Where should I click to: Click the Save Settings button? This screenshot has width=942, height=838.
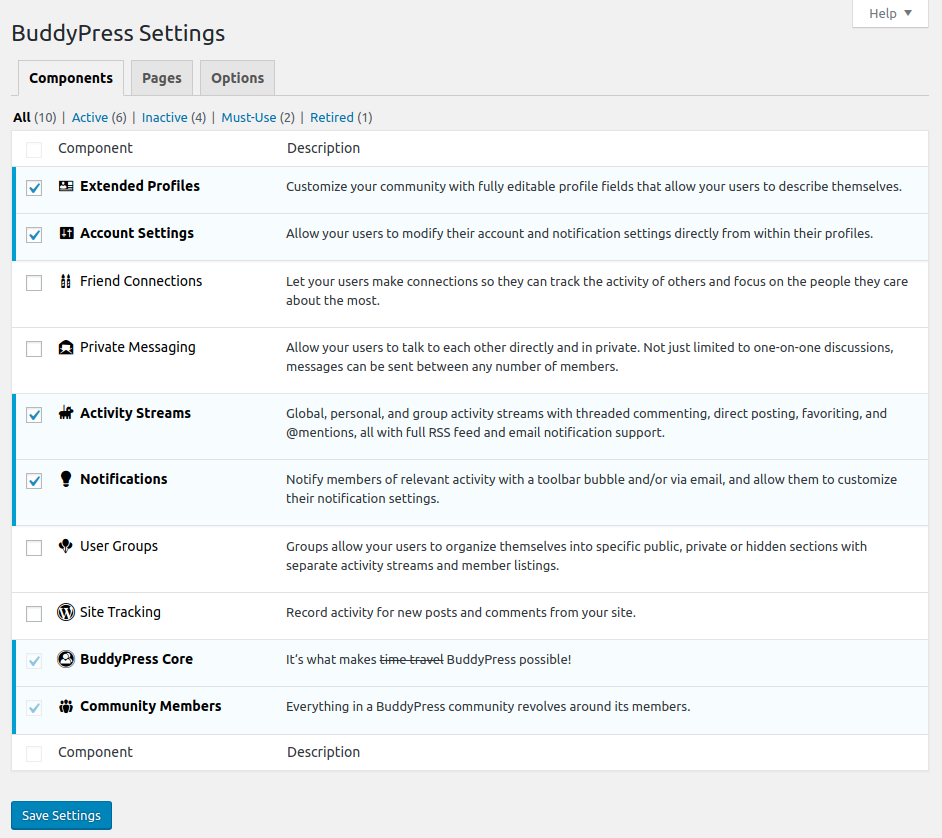pyautogui.click(x=61, y=815)
